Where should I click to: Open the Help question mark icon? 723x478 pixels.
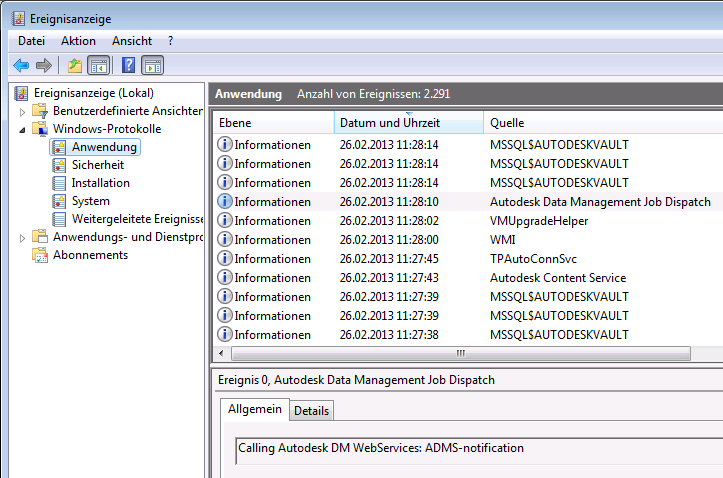[x=129, y=65]
